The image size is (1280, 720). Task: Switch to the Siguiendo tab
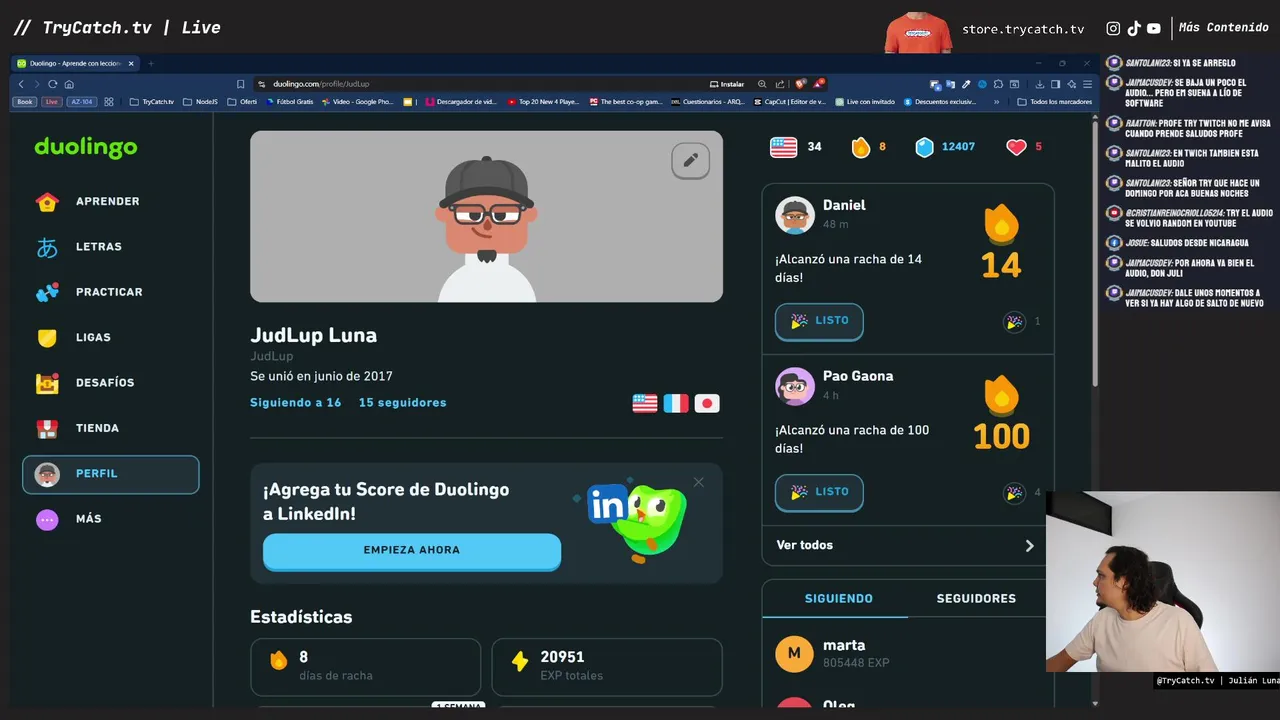(838, 598)
